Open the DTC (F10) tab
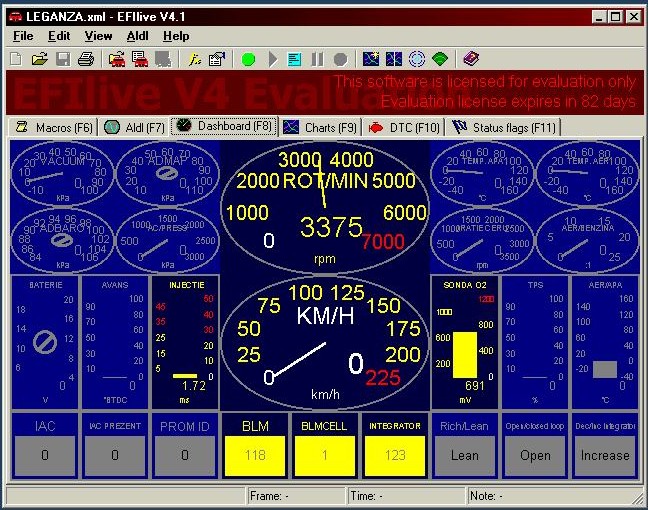Viewport: 648px width, 510px height. pyautogui.click(x=404, y=127)
